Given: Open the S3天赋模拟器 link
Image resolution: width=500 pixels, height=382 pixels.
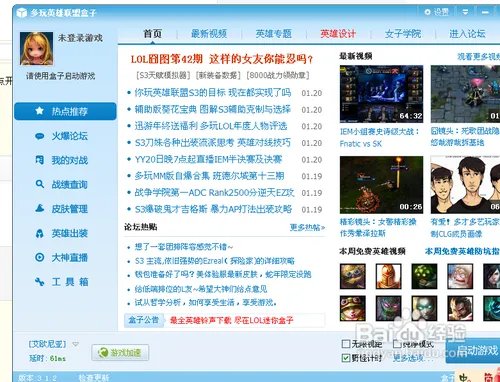Looking at the screenshot, I should click(x=163, y=75).
